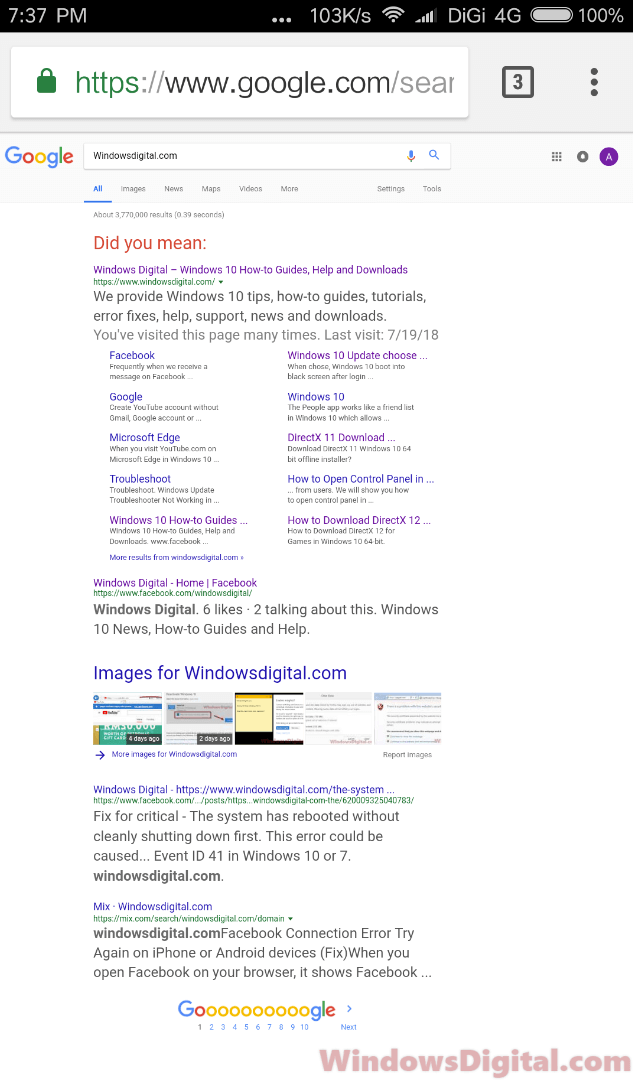
Task: Open the purple account avatar A
Action: [x=609, y=156]
